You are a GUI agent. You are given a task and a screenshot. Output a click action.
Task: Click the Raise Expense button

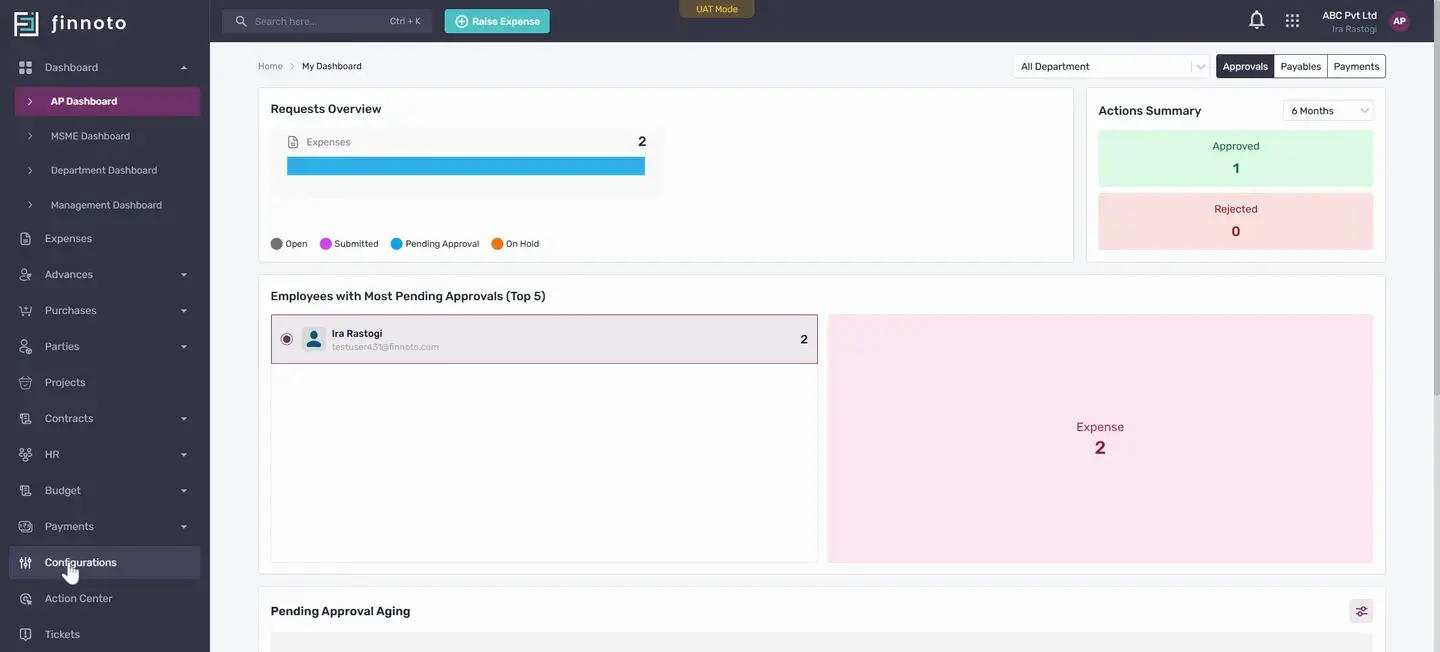497,21
